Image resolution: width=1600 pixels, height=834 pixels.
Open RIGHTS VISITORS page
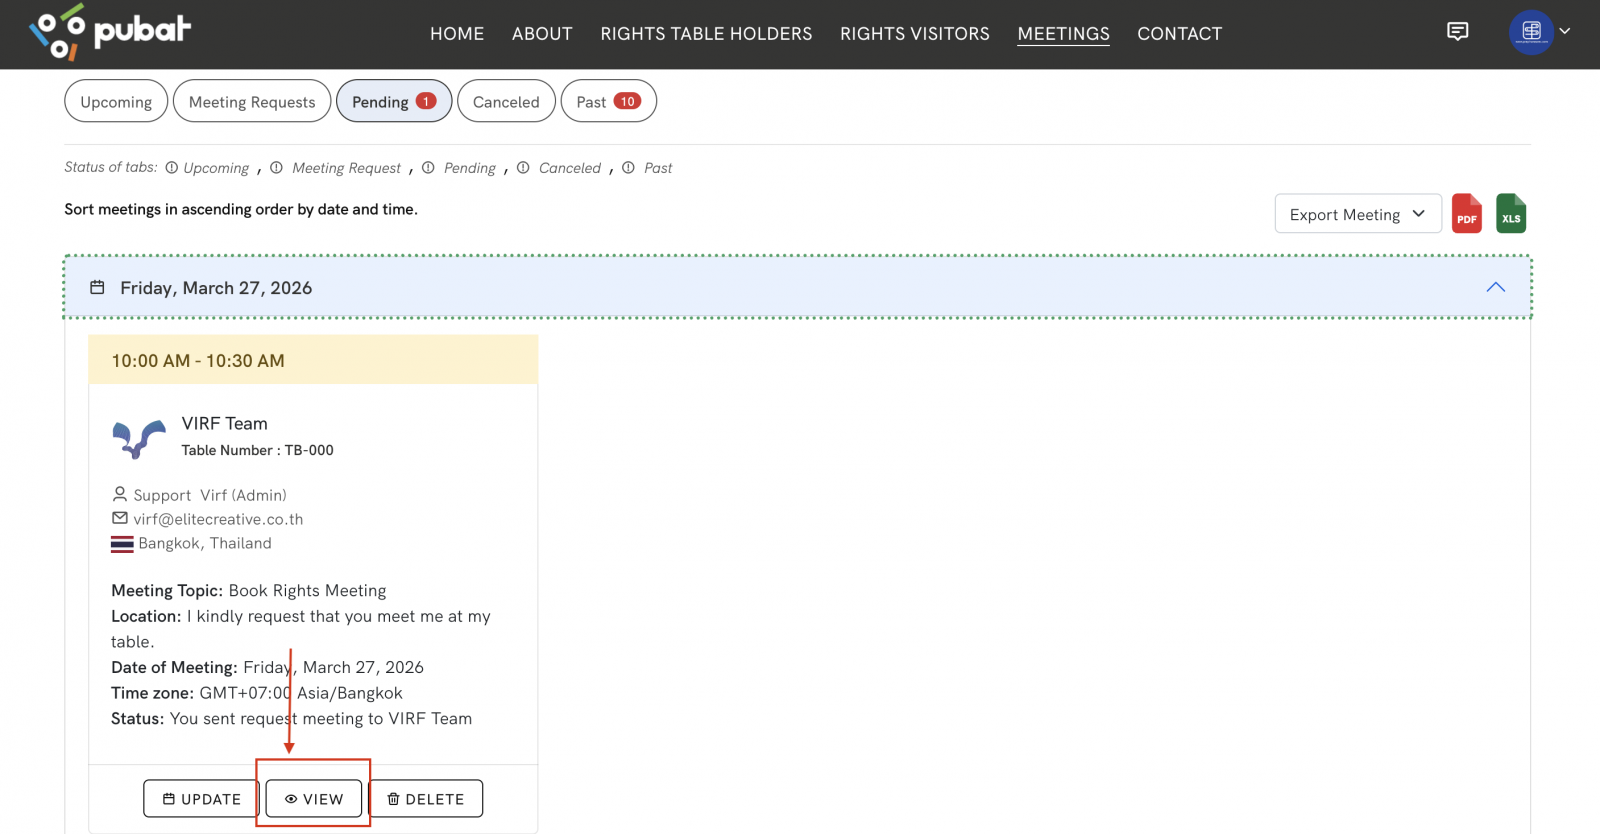(915, 34)
